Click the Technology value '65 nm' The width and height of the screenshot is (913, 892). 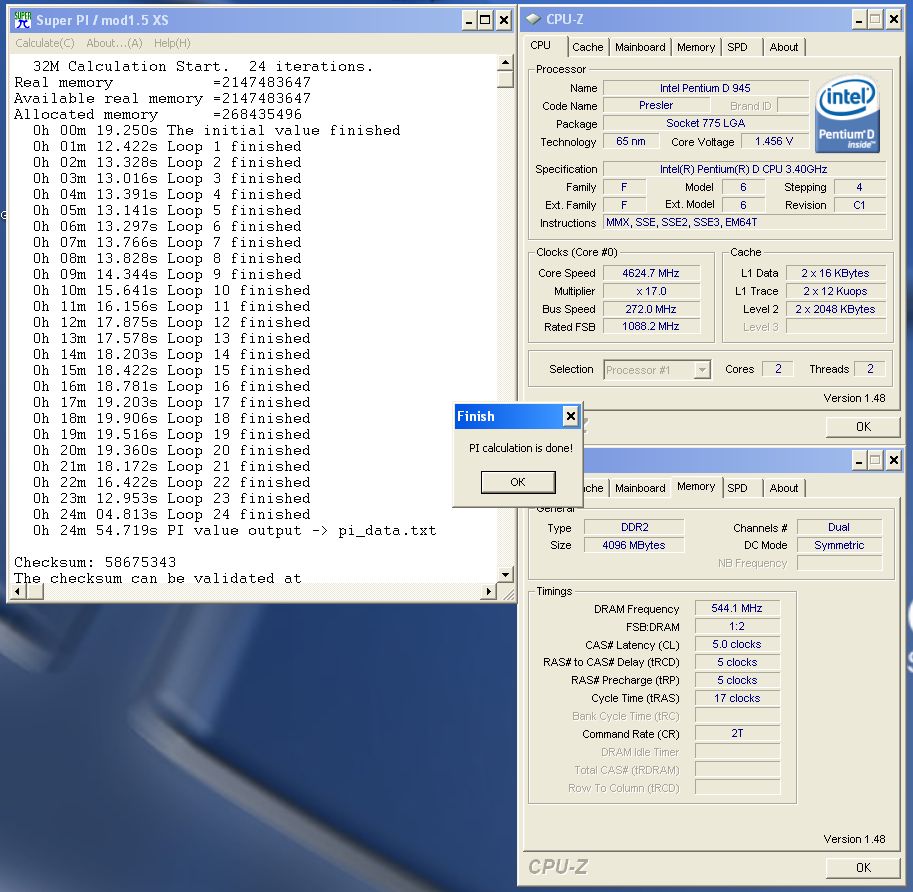point(631,141)
